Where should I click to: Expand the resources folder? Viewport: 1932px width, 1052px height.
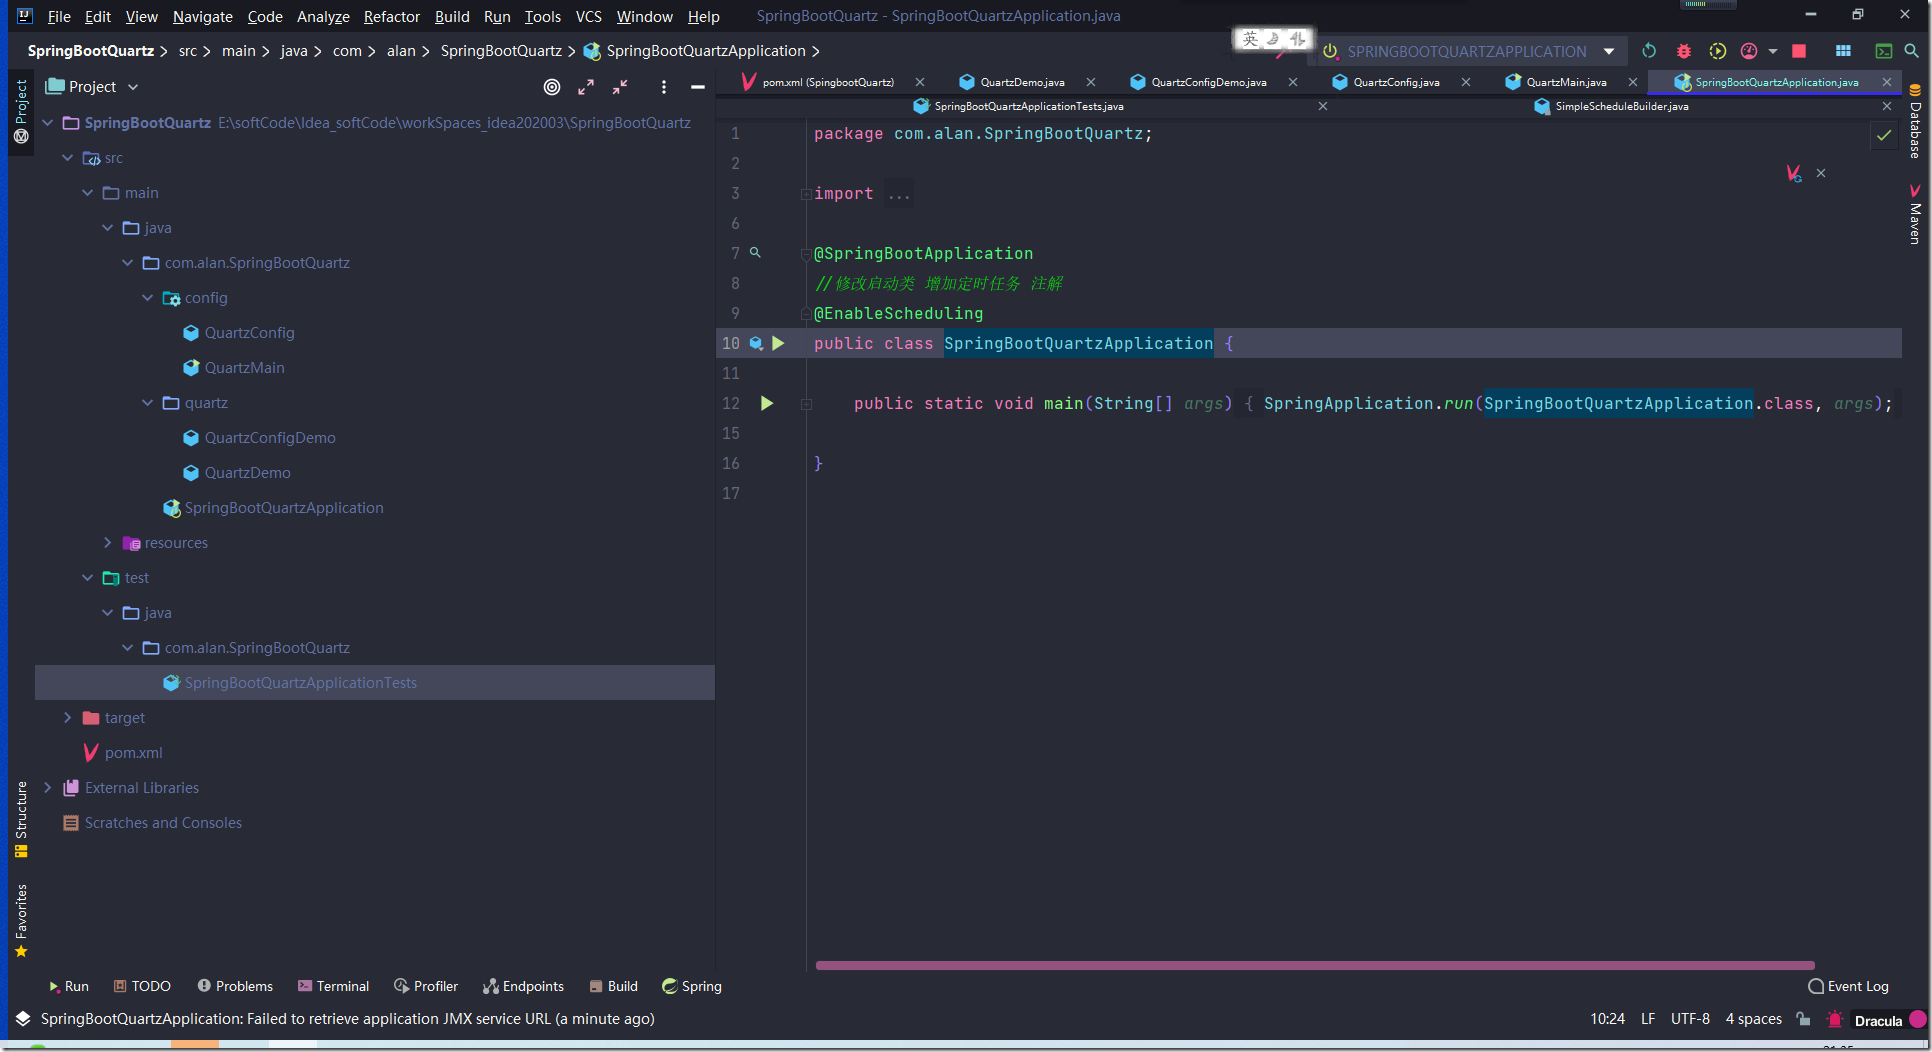pos(108,543)
